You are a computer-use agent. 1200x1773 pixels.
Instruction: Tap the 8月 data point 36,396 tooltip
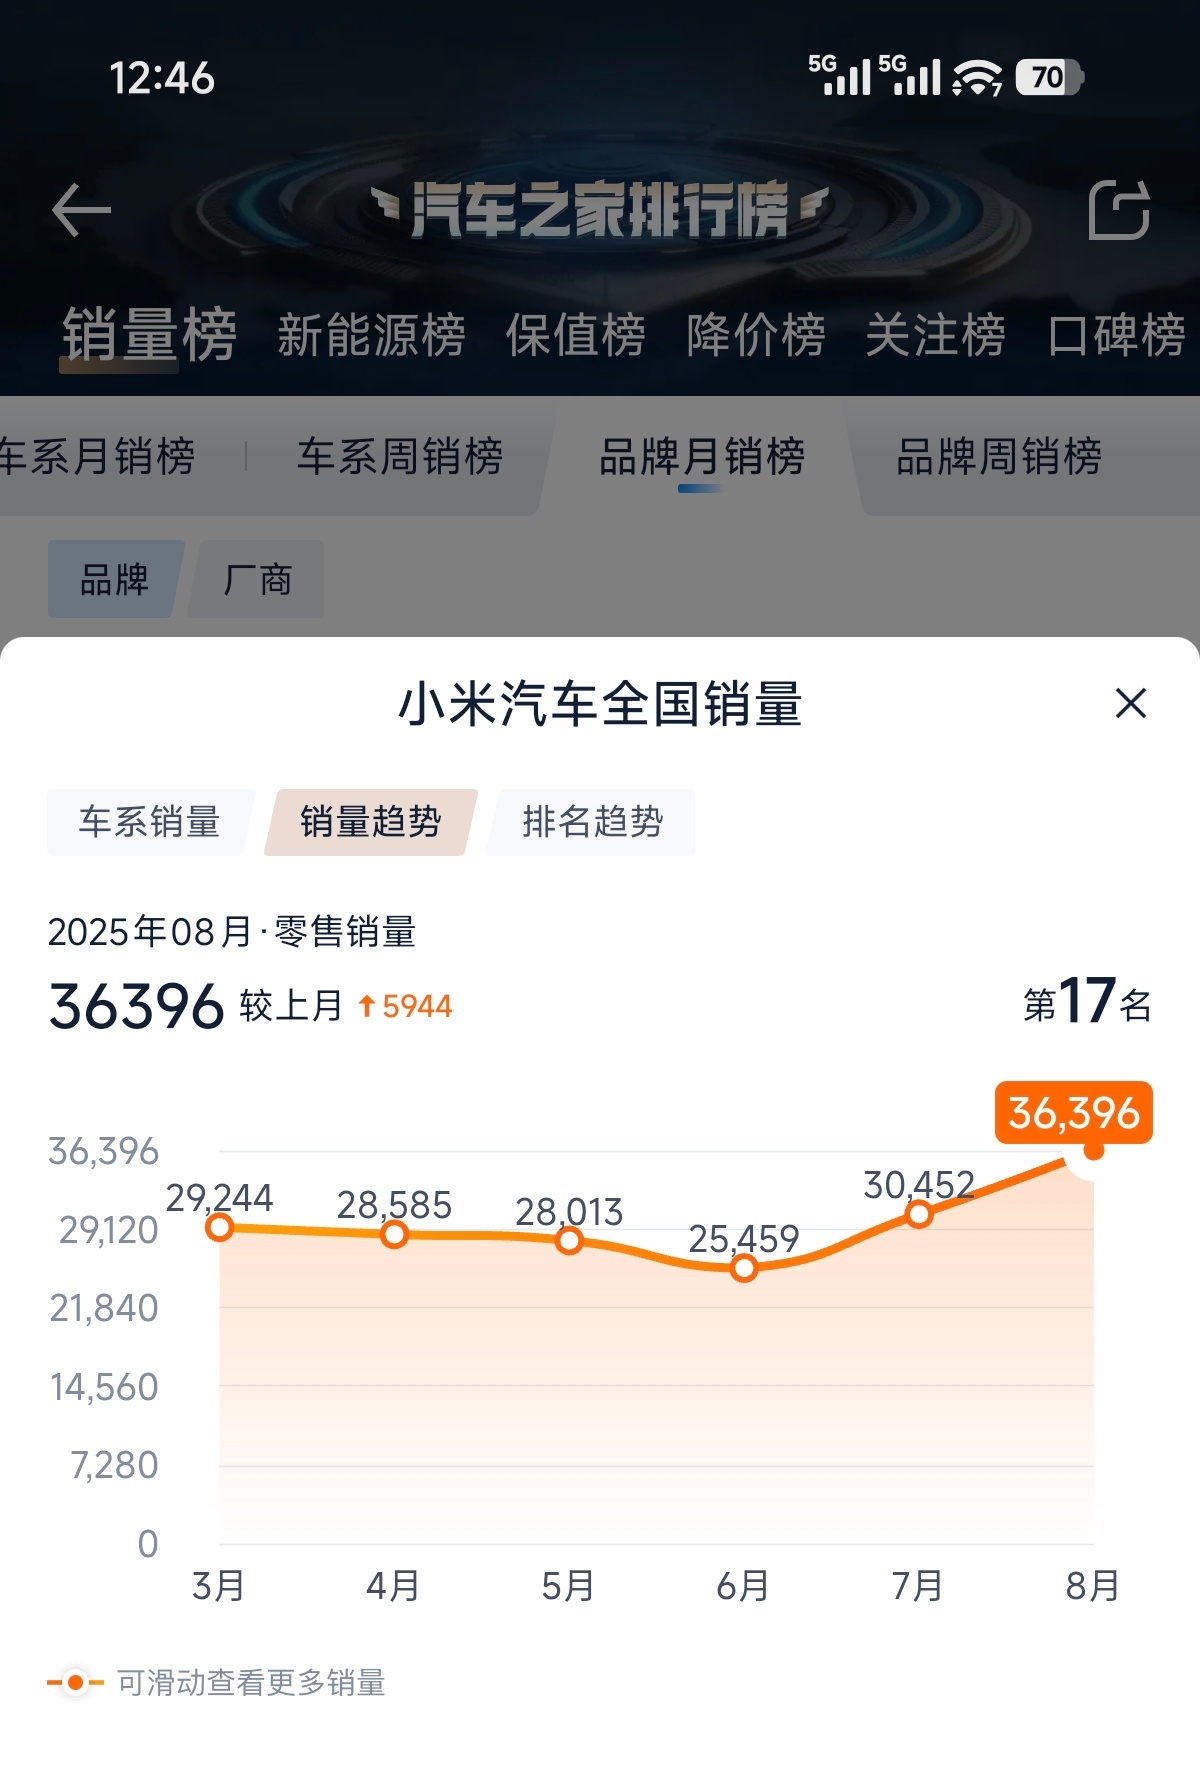[x=1074, y=1113]
